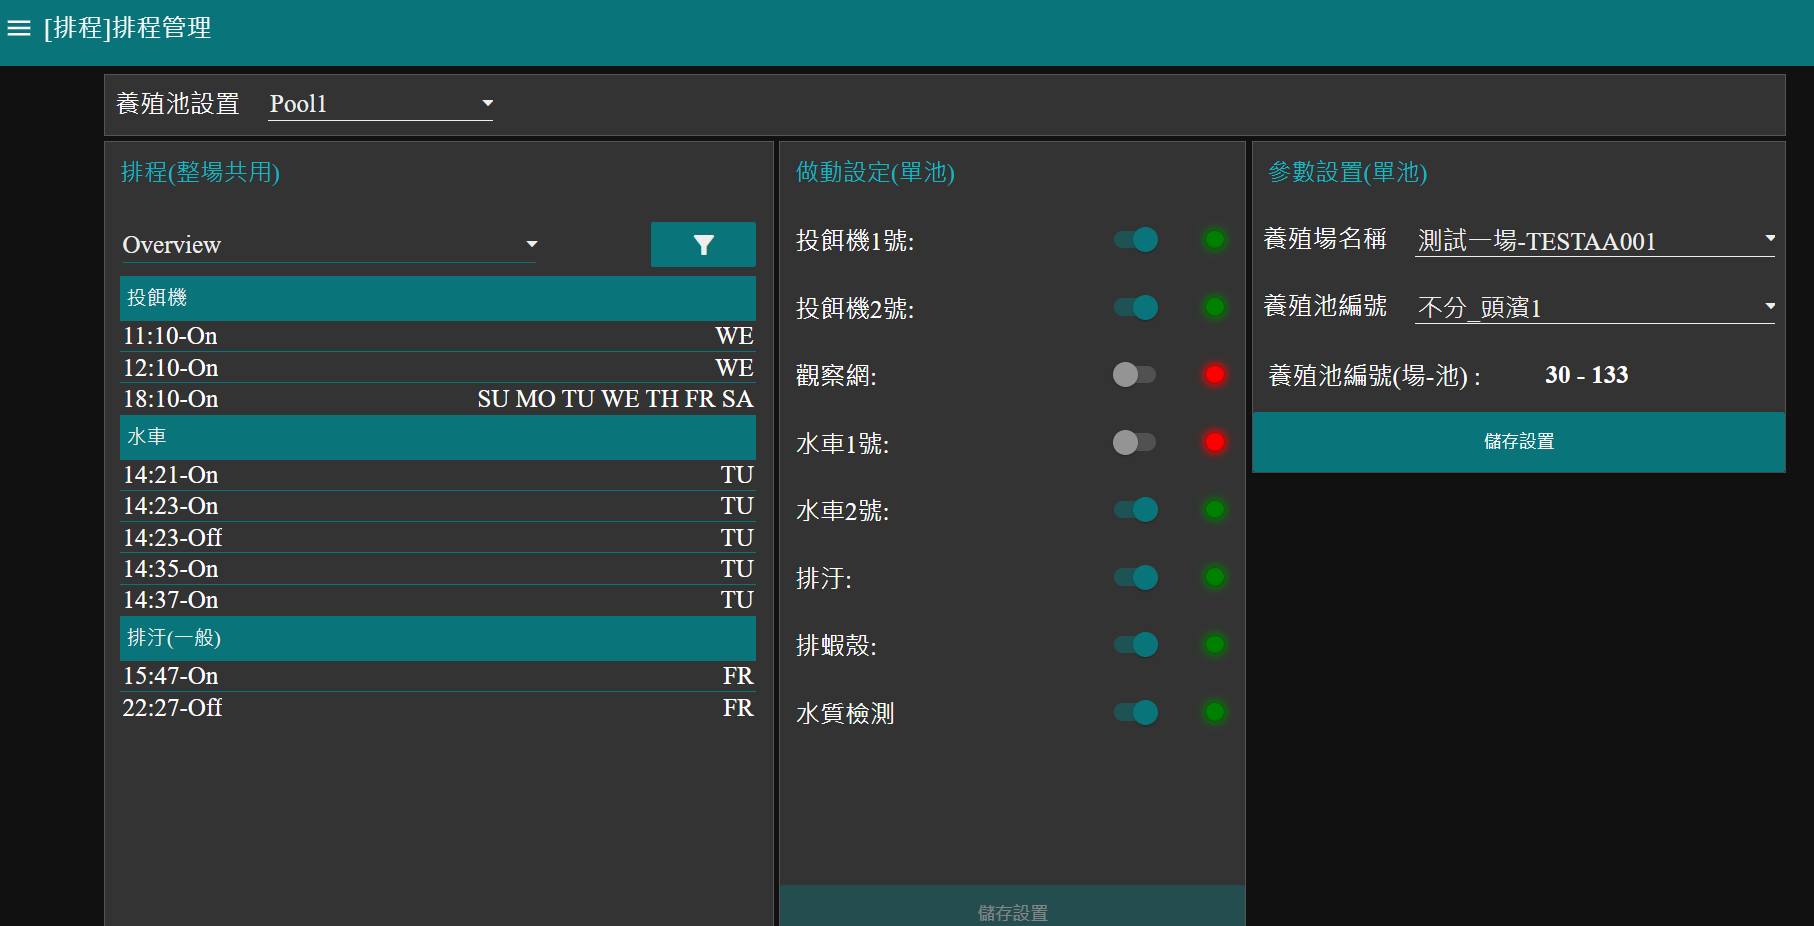Select the 22:27-Off drainage schedule entry
This screenshot has height=926, width=1814.
pos(437,708)
